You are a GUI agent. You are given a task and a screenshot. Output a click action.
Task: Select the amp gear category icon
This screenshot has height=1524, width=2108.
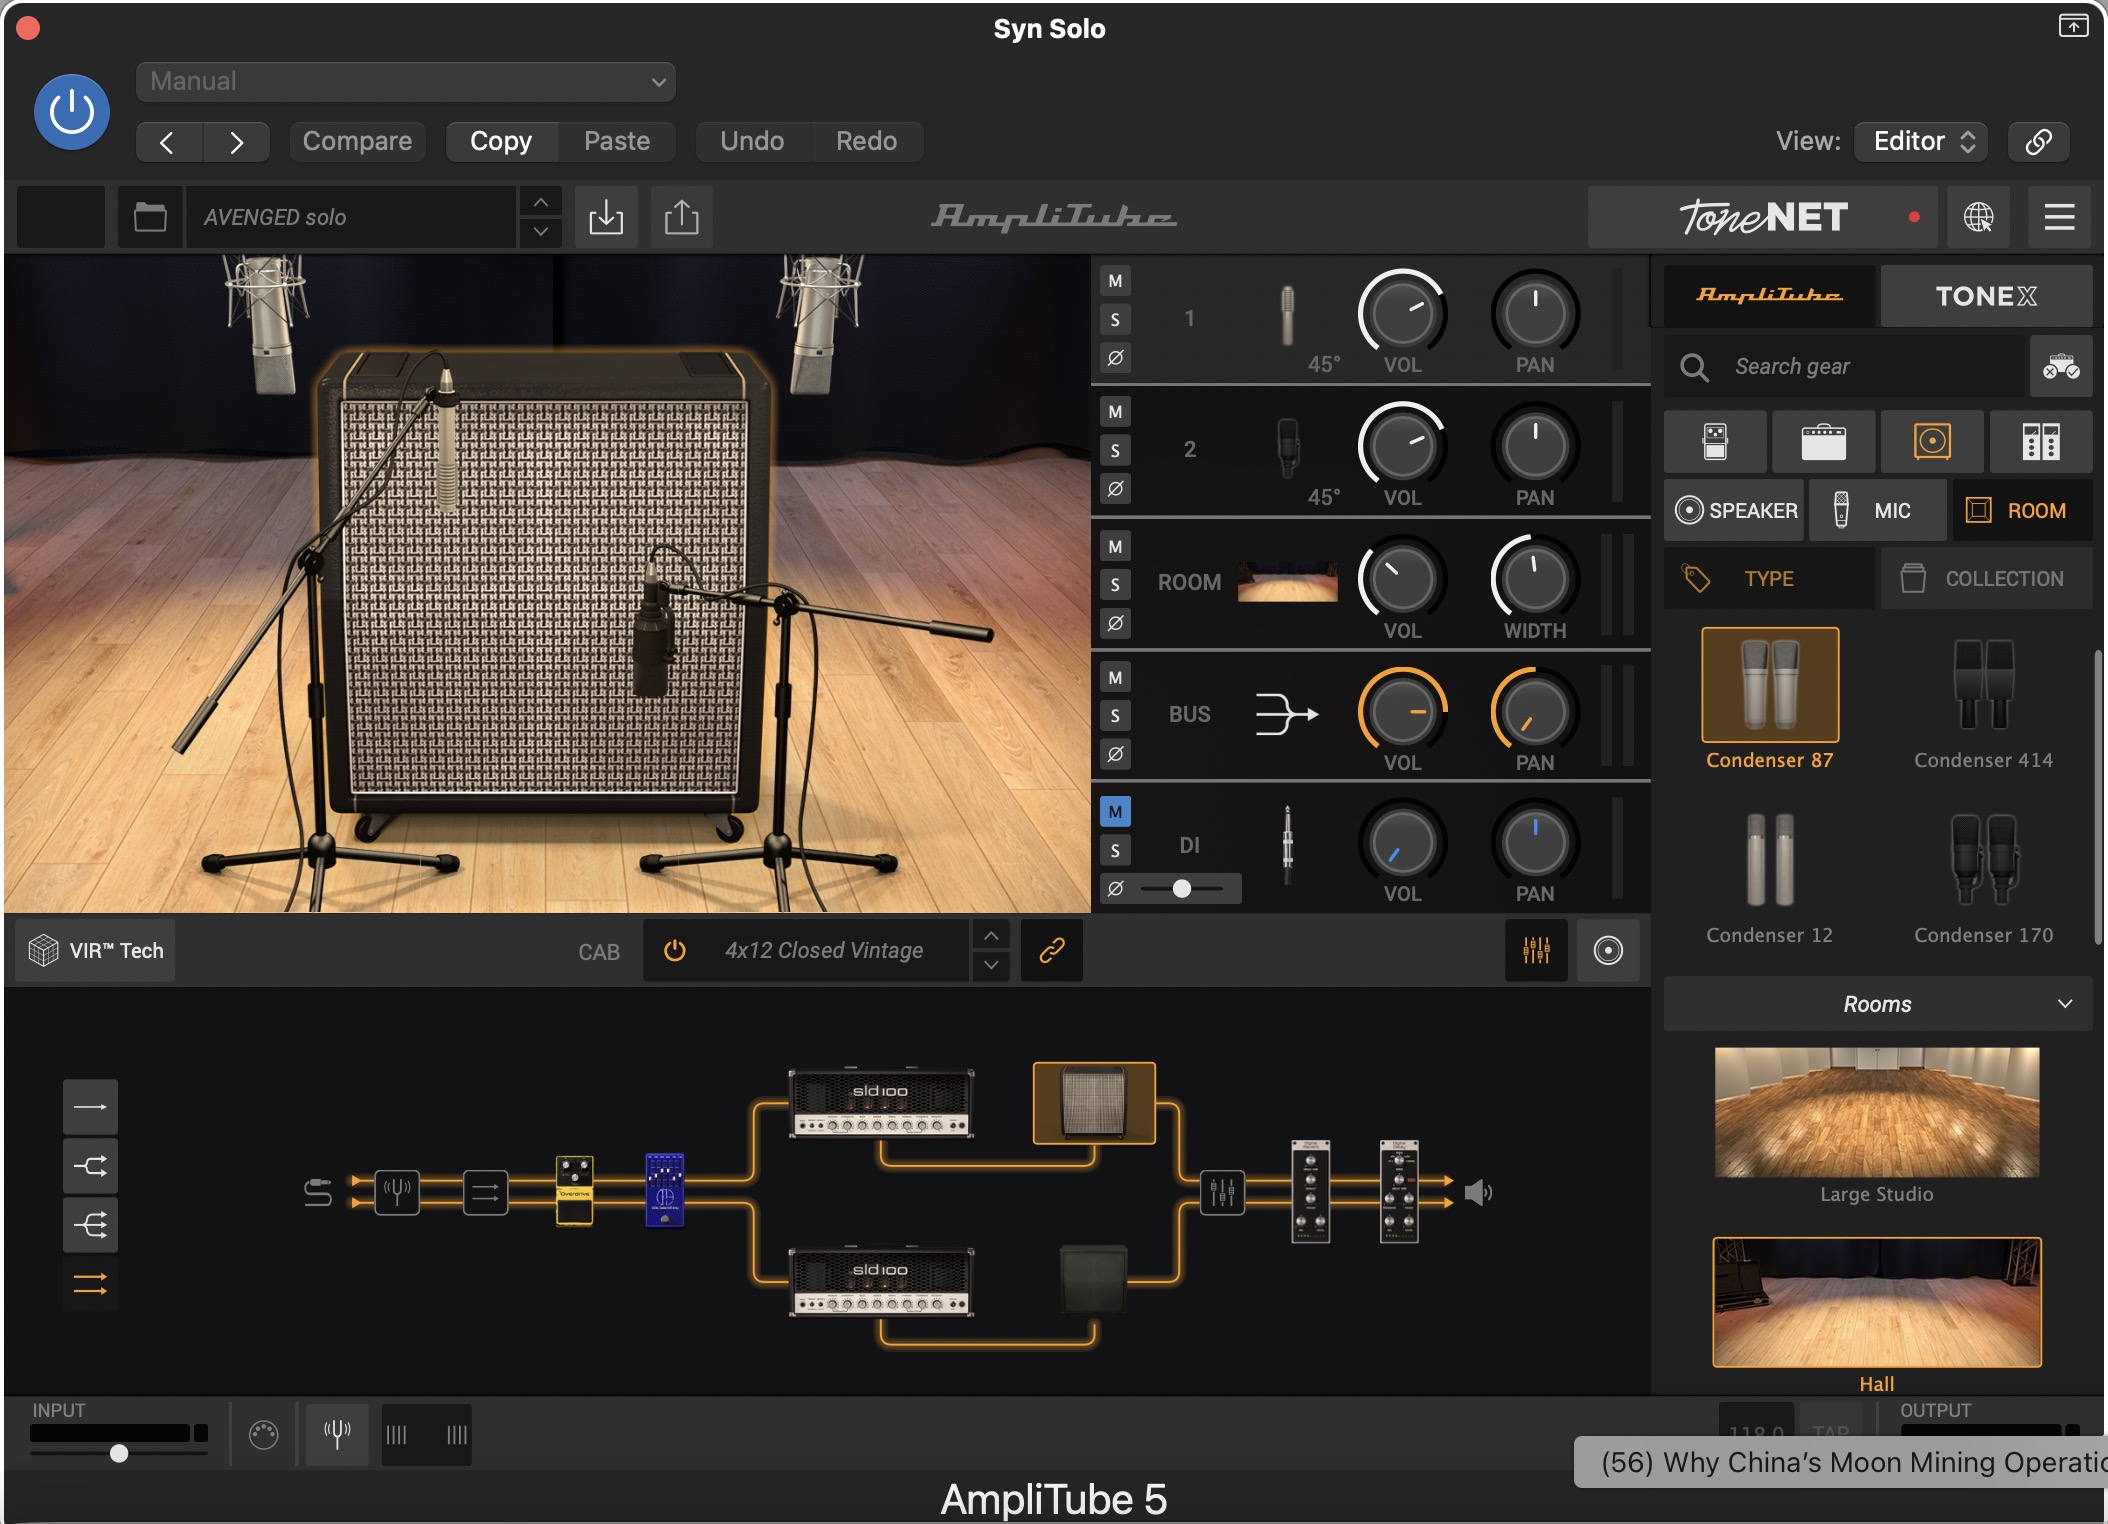coord(1823,441)
